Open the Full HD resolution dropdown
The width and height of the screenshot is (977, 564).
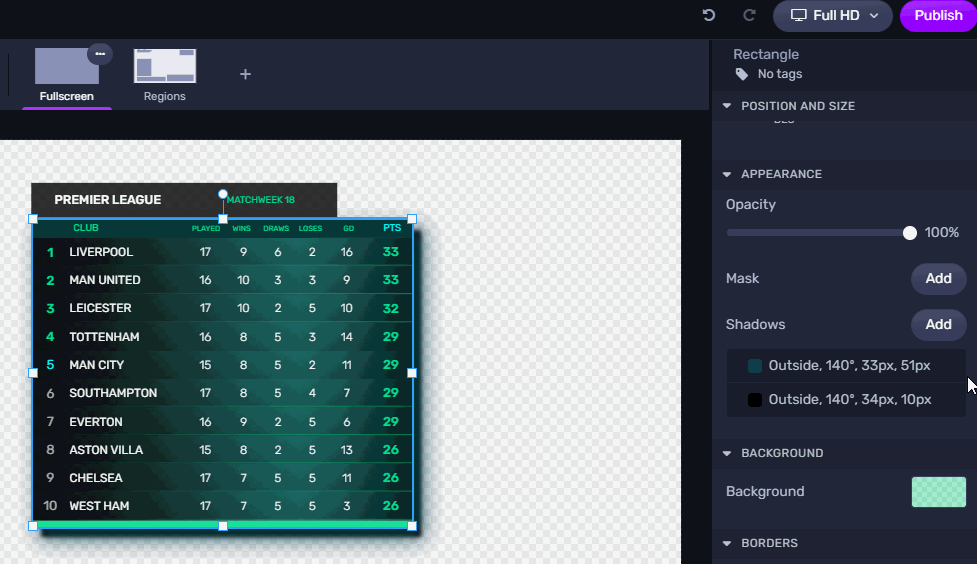coord(834,16)
